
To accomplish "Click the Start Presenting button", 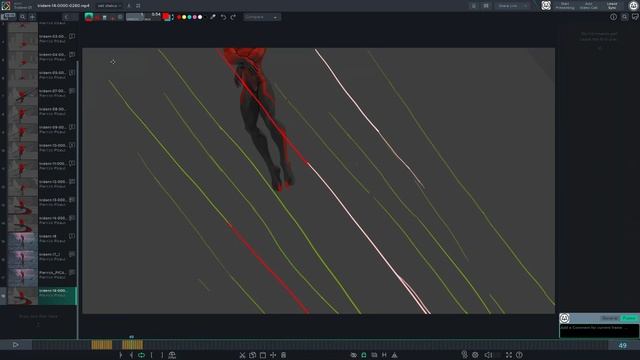I will 564,6.
